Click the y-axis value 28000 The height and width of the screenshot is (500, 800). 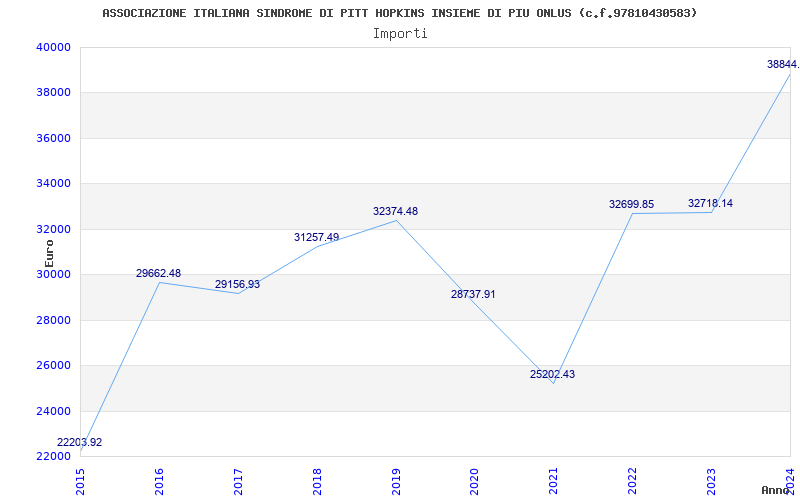pos(53,320)
